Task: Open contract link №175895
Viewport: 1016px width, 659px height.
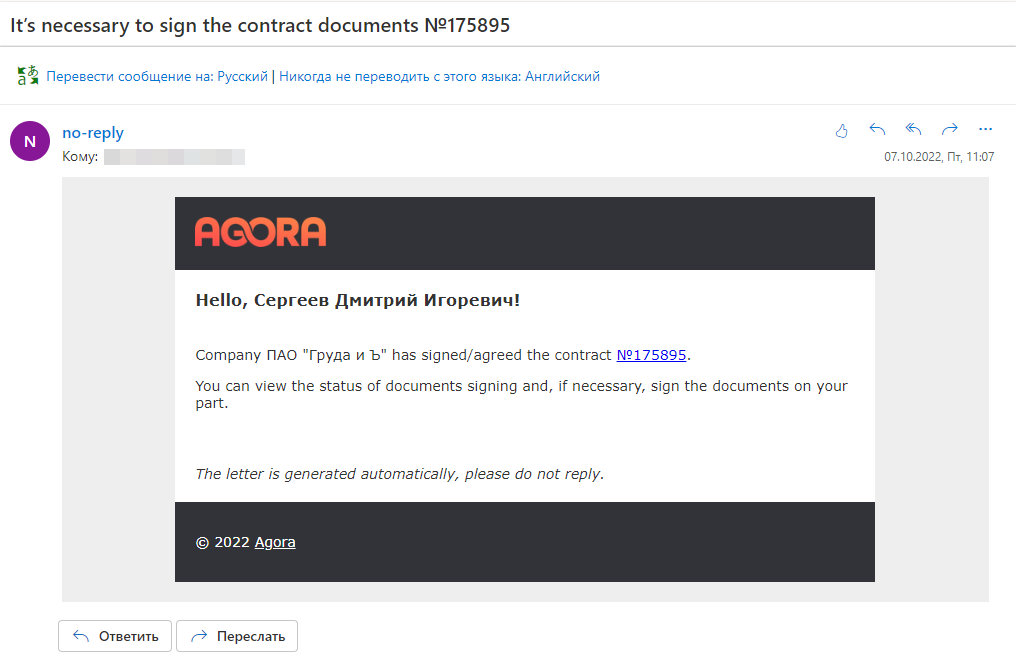Action: click(651, 355)
